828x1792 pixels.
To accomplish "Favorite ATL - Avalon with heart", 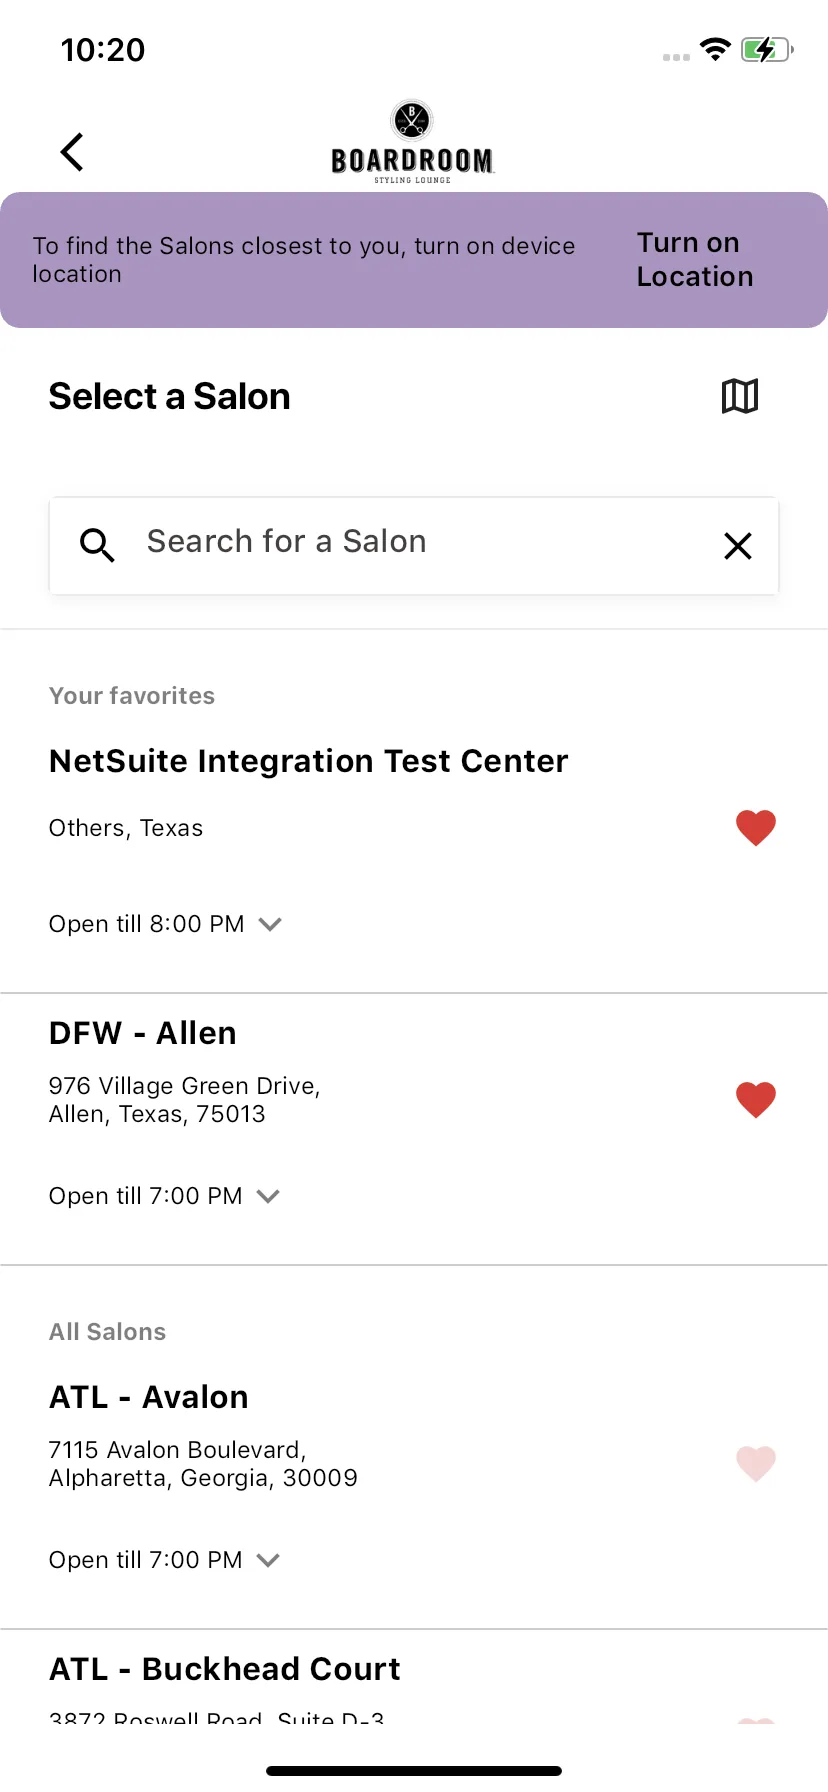I will [756, 1464].
